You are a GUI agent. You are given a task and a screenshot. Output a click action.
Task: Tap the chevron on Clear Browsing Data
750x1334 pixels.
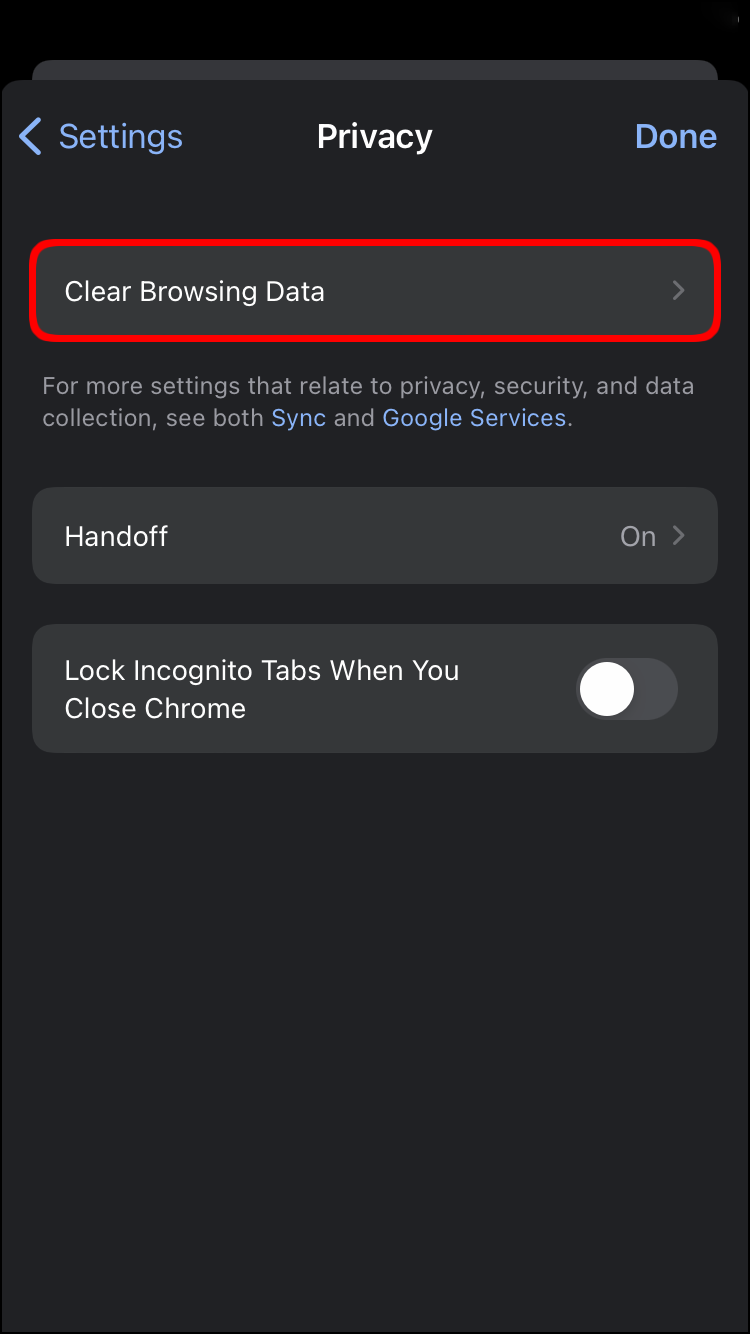point(679,291)
